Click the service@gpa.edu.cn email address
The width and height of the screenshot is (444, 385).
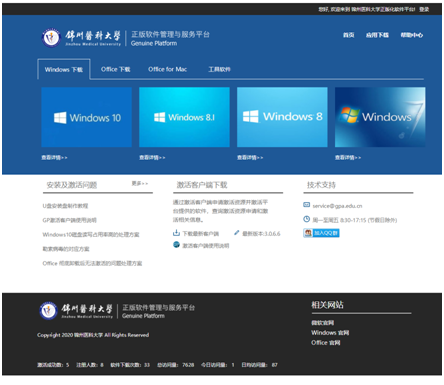pyautogui.click(x=337, y=206)
